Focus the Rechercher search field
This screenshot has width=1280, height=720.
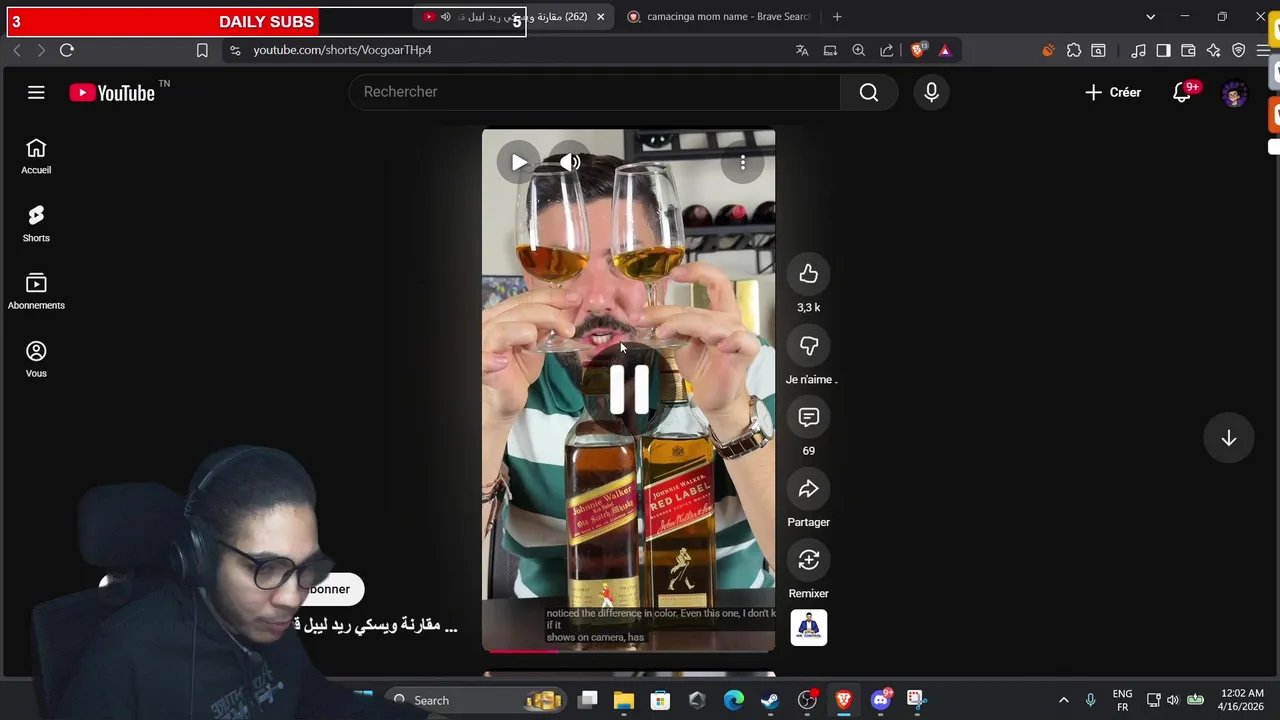click(x=595, y=92)
